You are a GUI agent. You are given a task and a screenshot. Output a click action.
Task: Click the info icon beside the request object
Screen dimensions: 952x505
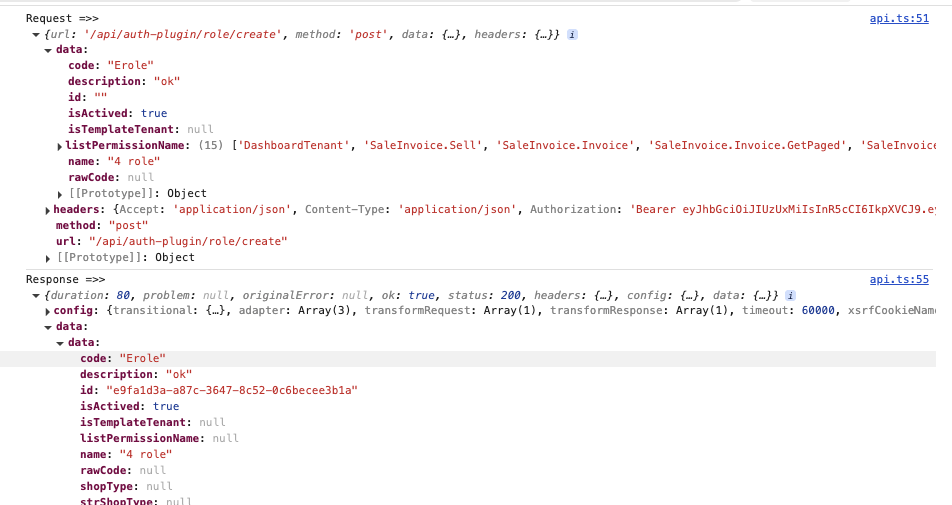point(572,34)
